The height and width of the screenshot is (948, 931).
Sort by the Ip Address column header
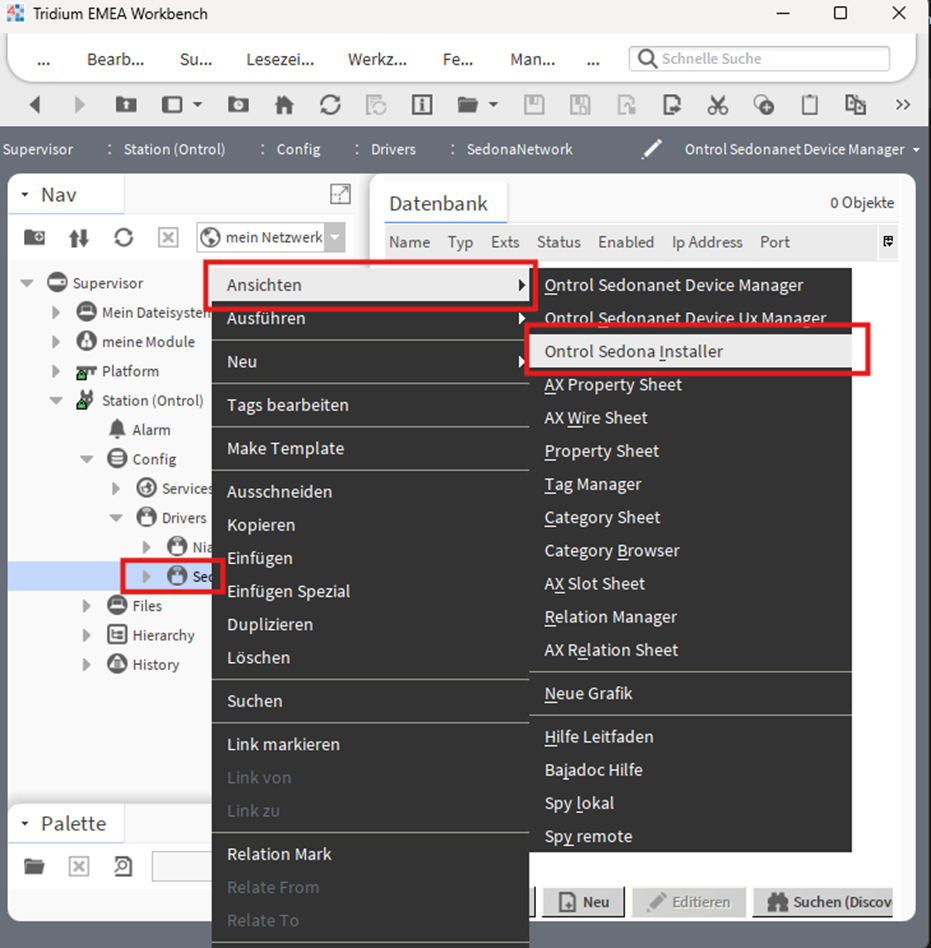click(x=707, y=242)
